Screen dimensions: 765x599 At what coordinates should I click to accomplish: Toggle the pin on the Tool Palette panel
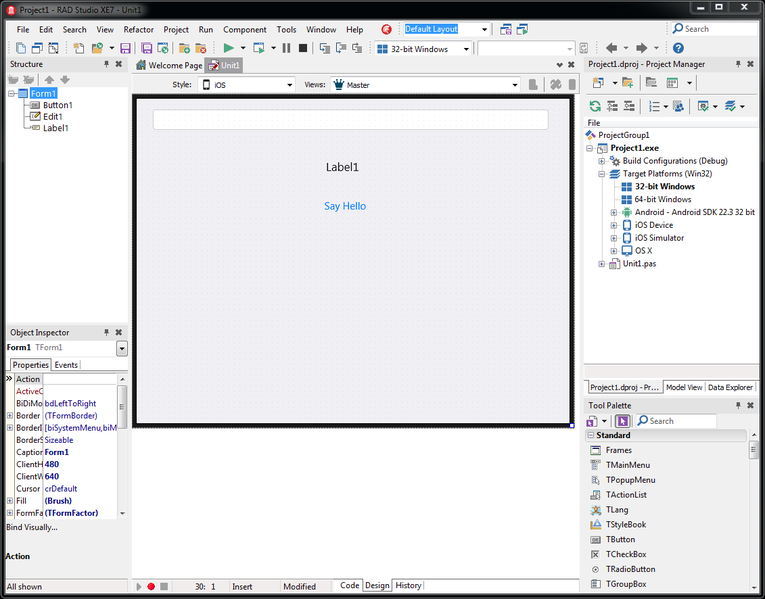(x=738, y=405)
